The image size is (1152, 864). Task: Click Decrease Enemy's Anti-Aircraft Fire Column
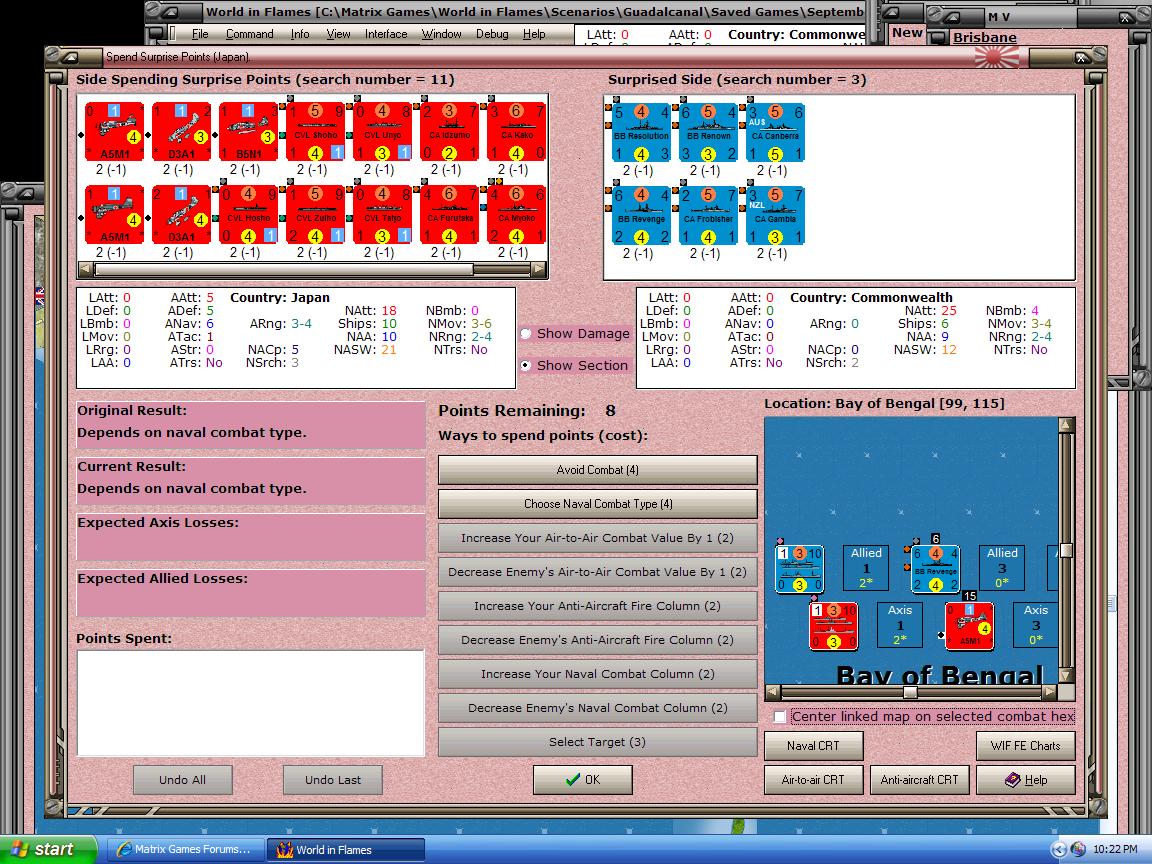[597, 640]
